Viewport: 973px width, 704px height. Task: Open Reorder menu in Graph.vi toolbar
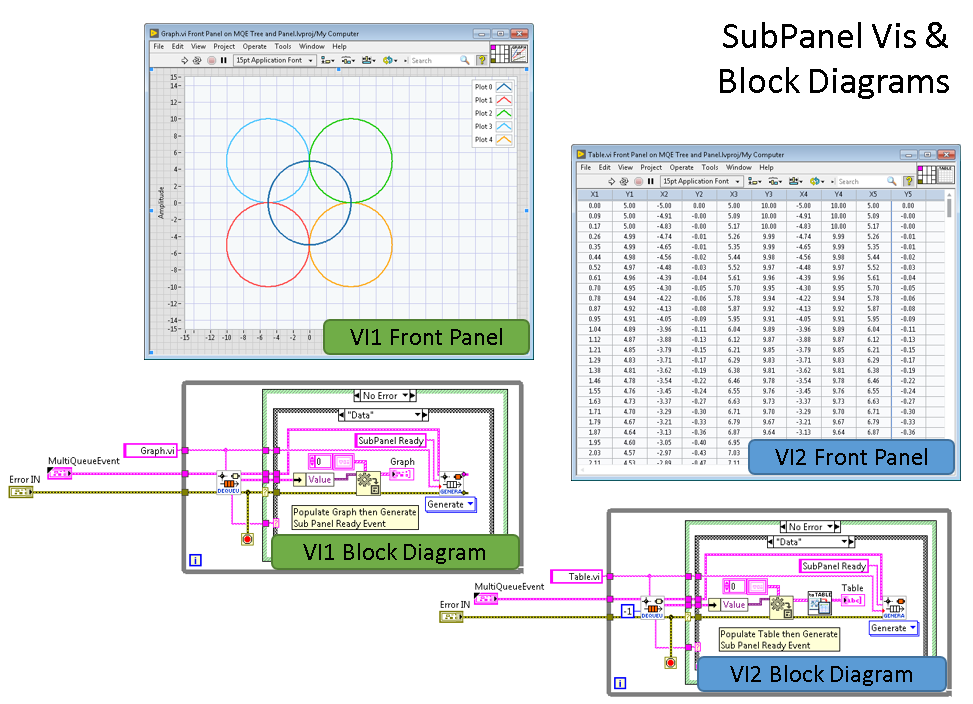pyautogui.click(x=390, y=60)
